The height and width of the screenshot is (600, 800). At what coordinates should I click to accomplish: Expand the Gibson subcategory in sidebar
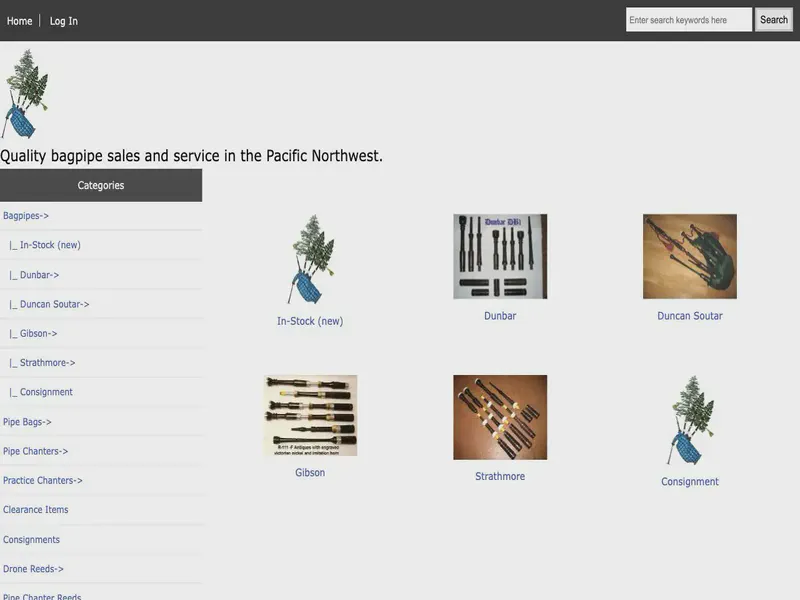click(38, 333)
